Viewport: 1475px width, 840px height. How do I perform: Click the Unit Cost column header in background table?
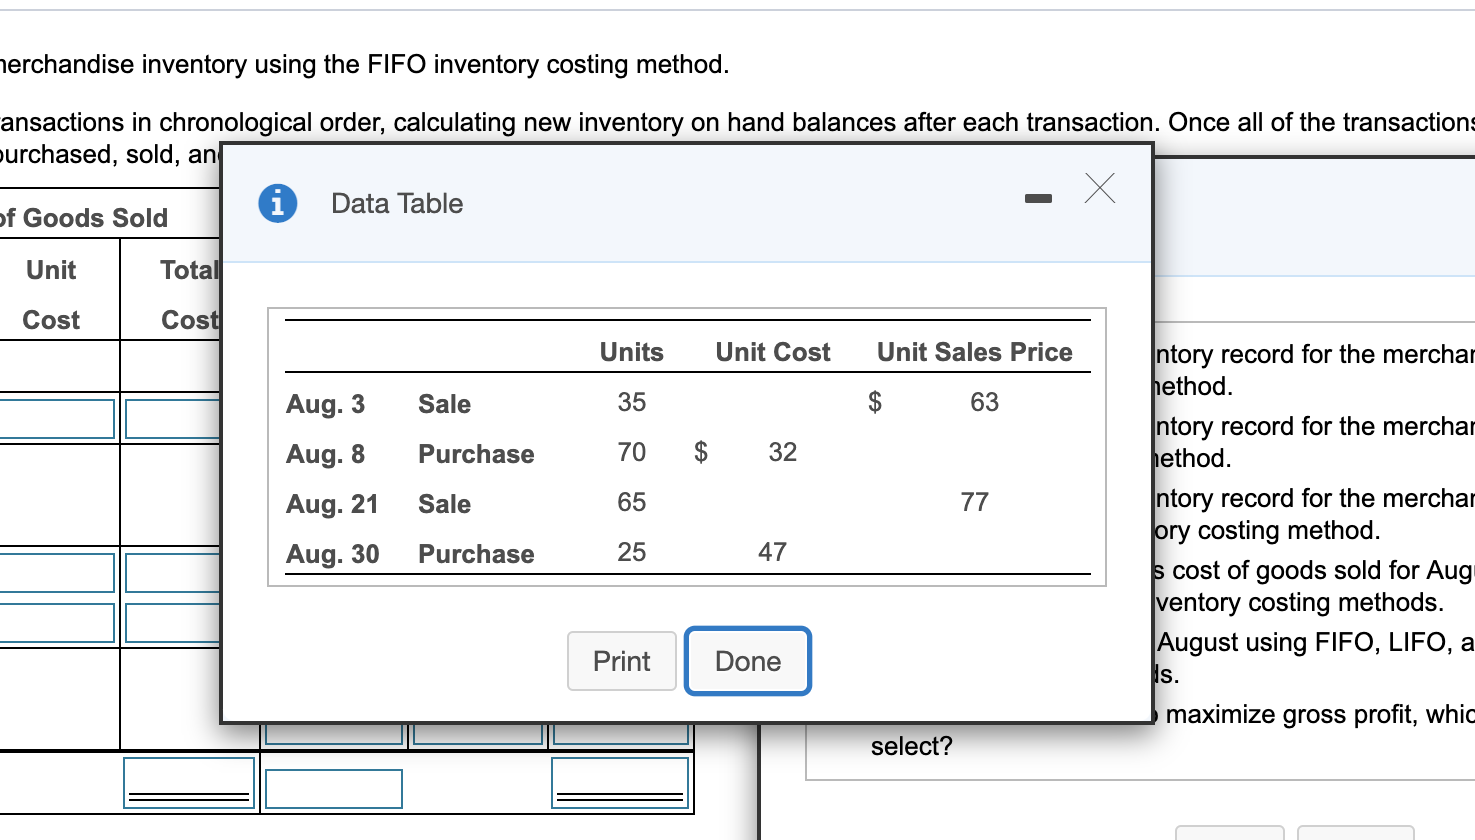point(51,295)
